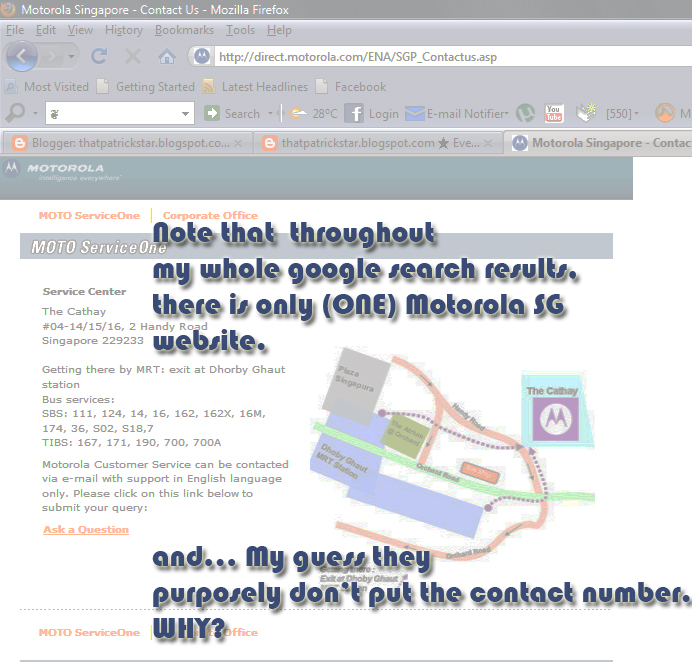This screenshot has width=692, height=662.
Task: Click the Motorola site identity icon in address bar
Action: click(x=202, y=56)
